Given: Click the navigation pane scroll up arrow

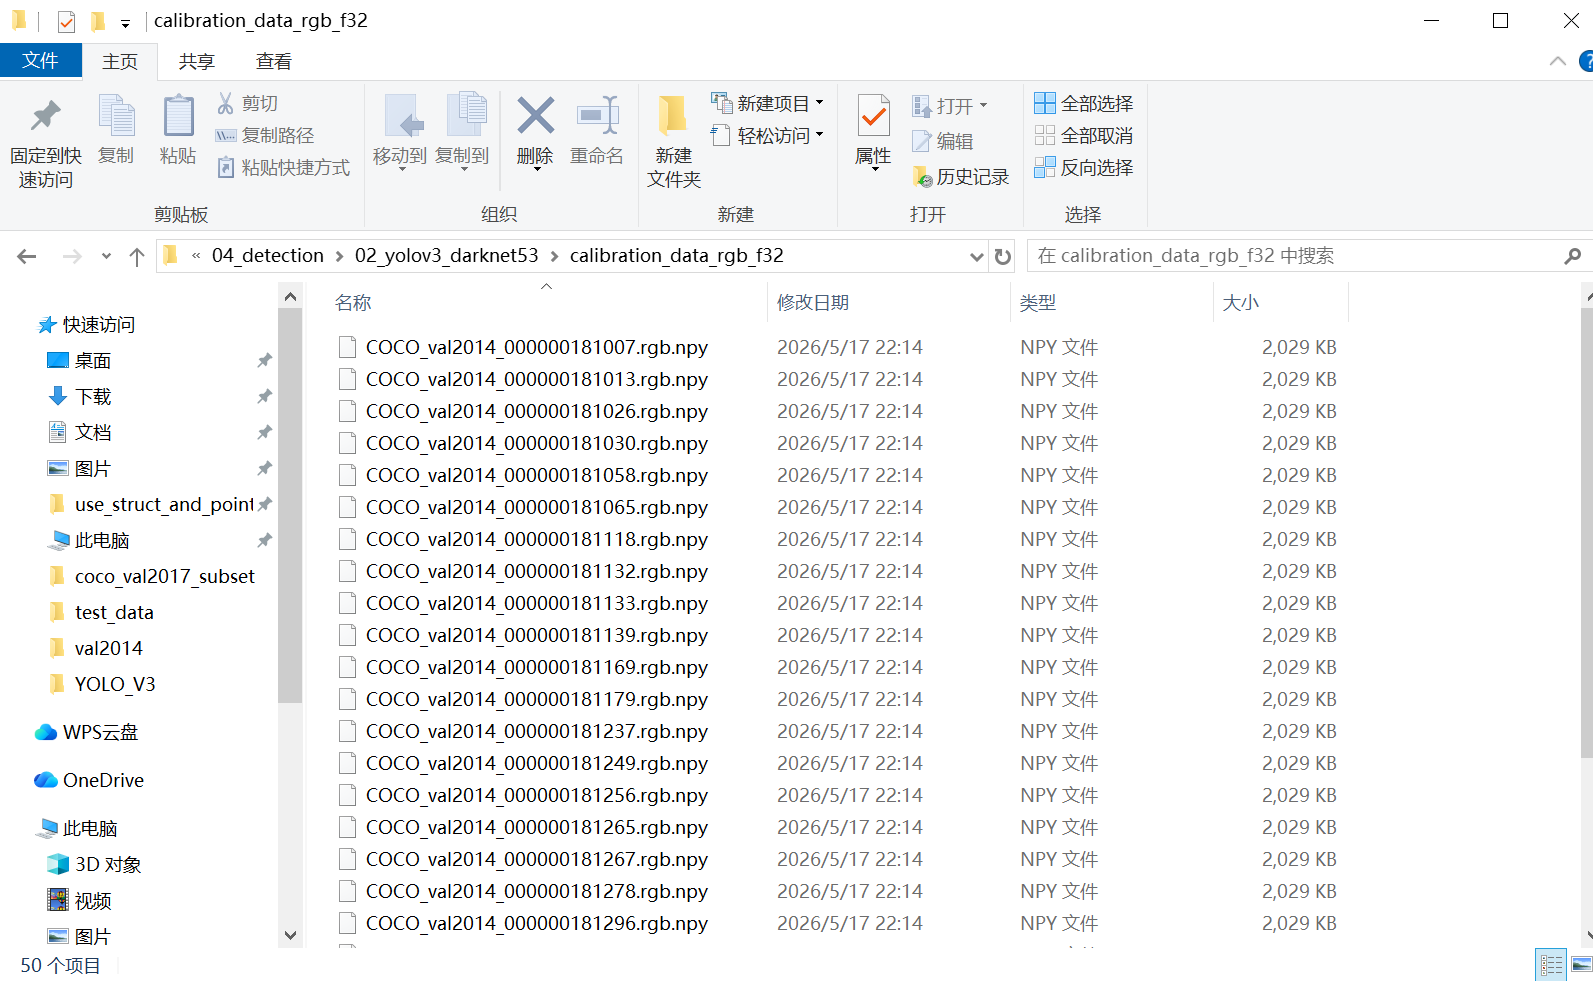Looking at the screenshot, I should pyautogui.click(x=290, y=296).
